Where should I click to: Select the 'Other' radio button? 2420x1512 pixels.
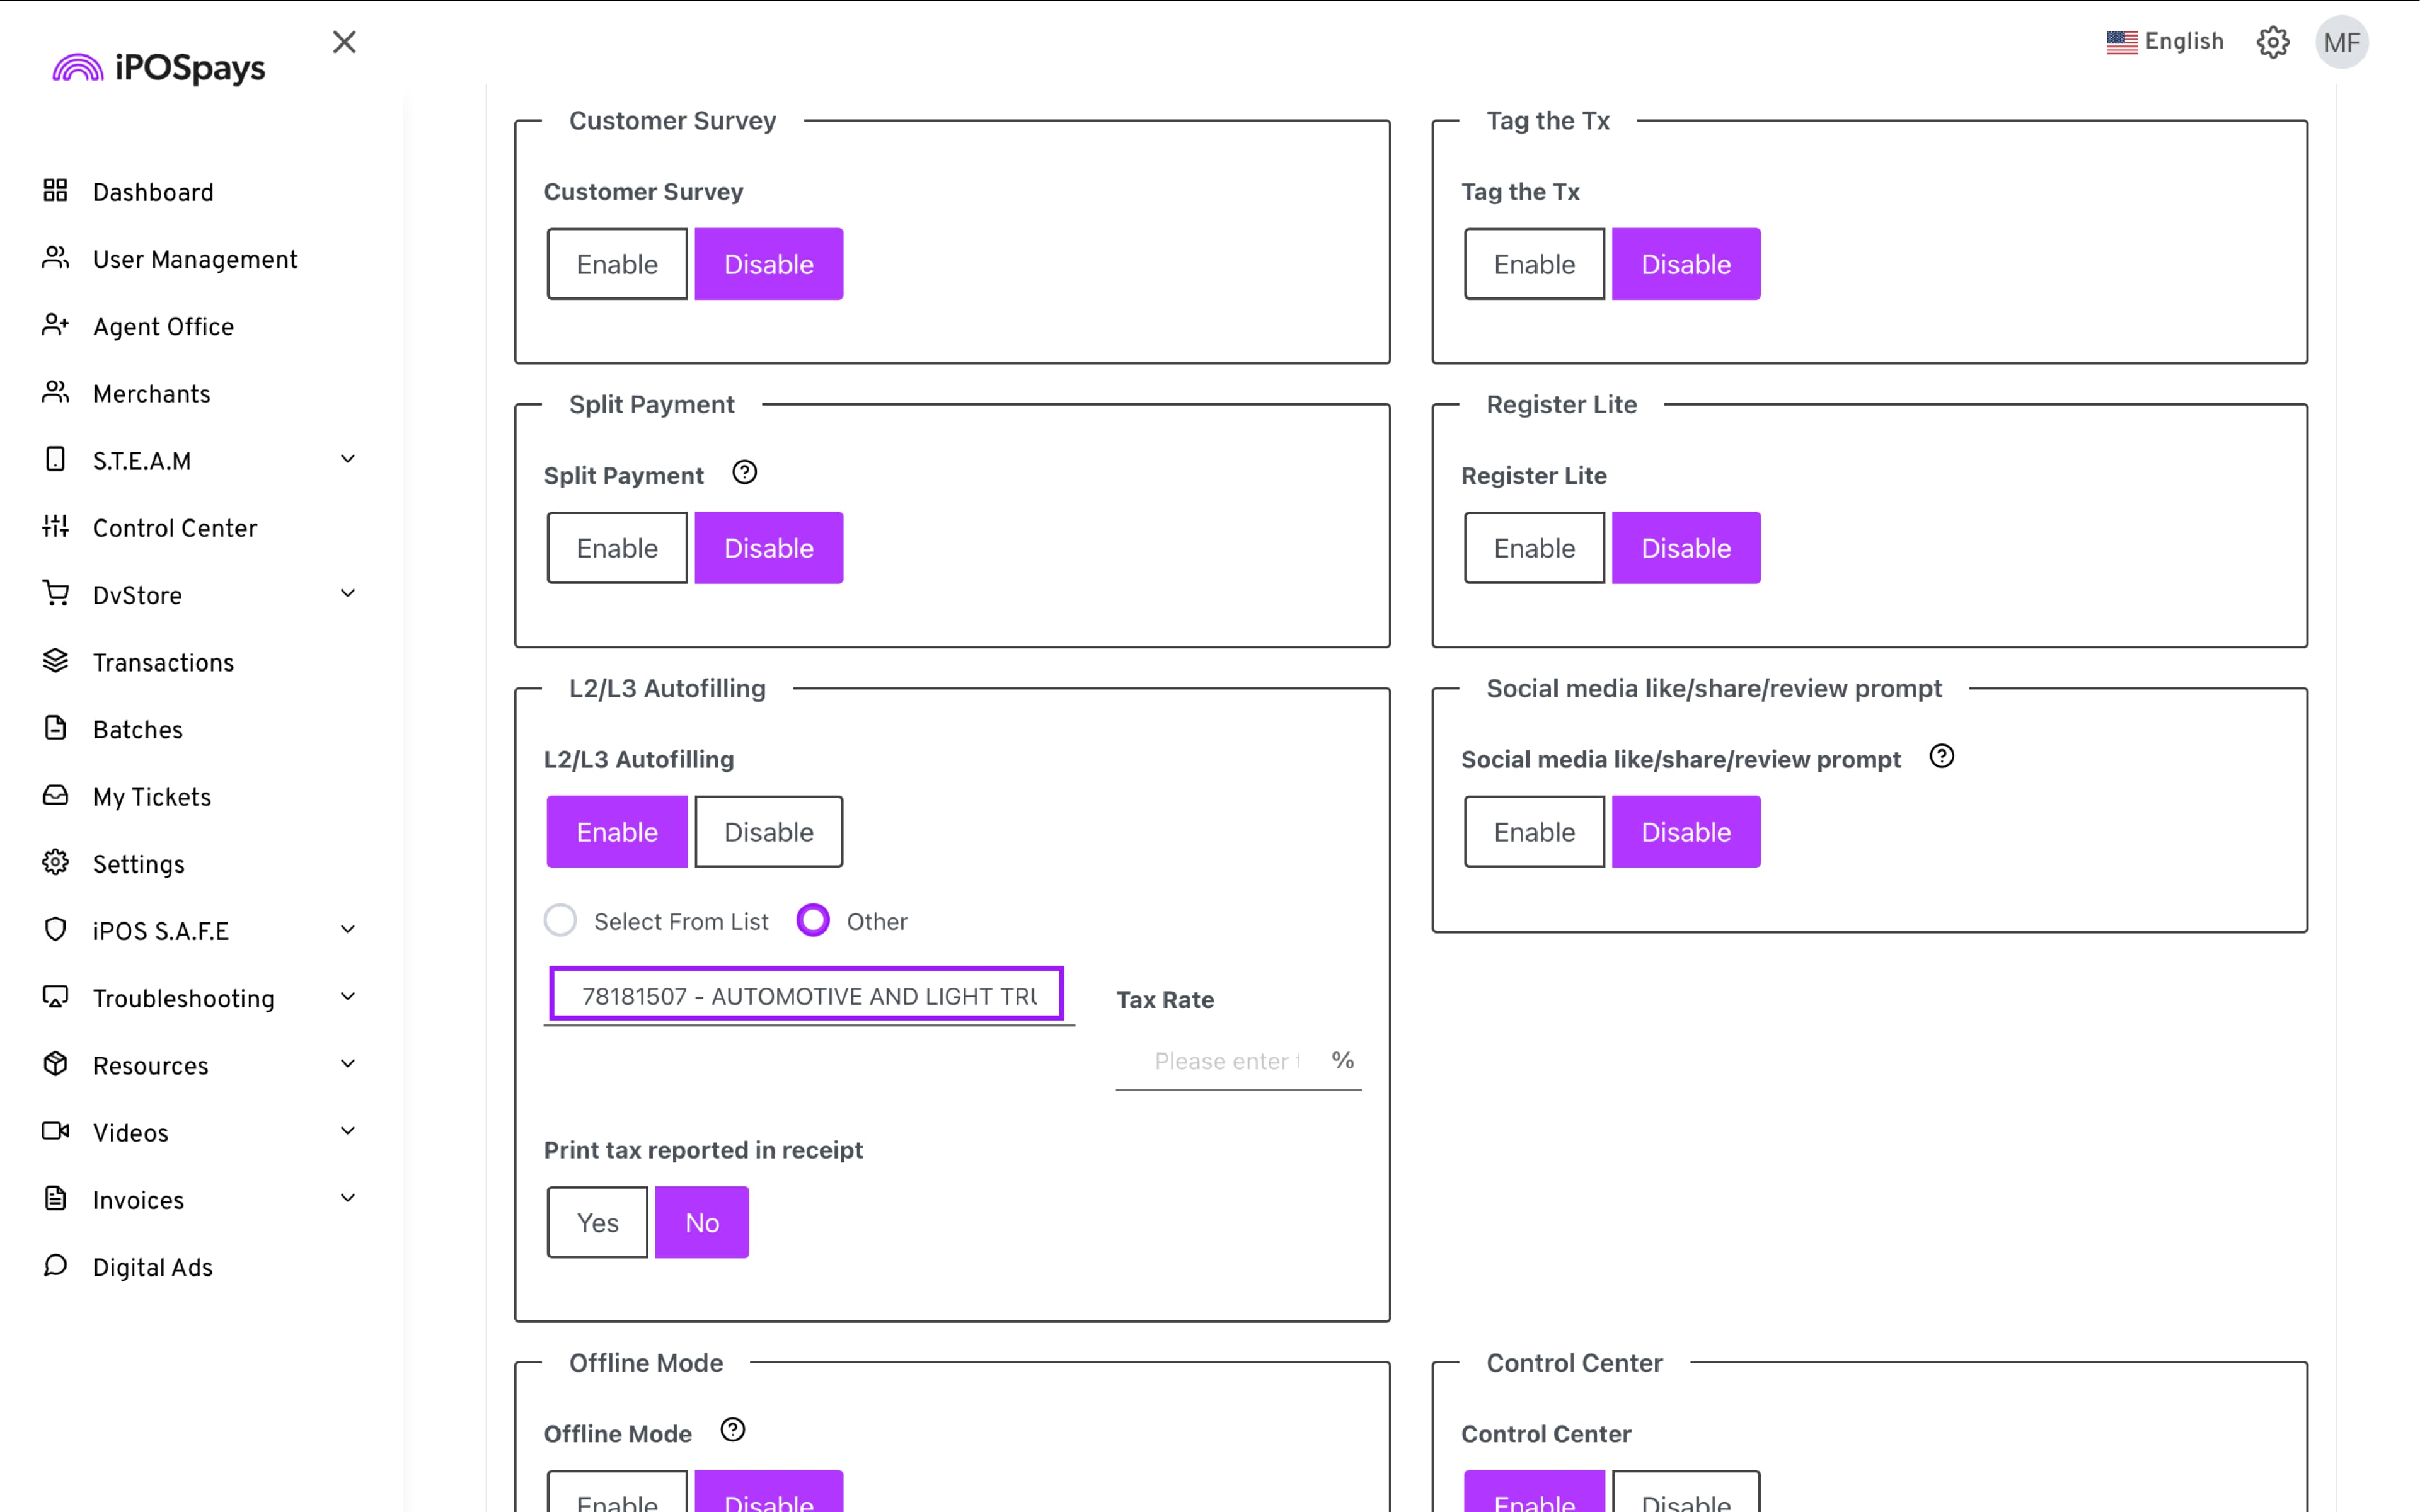(x=812, y=920)
